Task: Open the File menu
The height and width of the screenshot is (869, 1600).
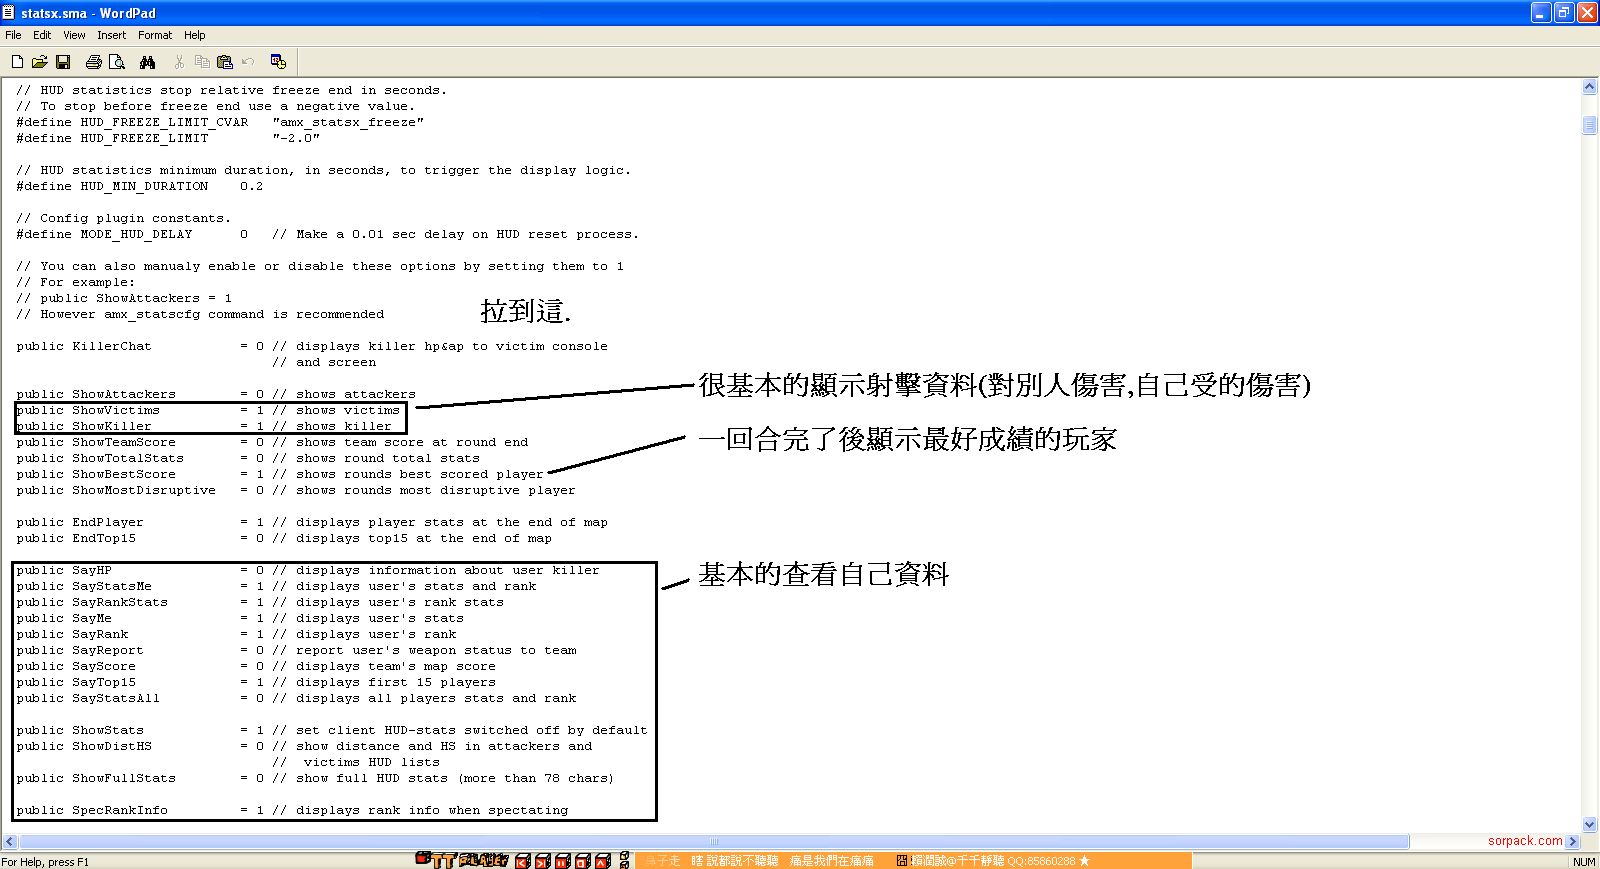Action: 13,35
